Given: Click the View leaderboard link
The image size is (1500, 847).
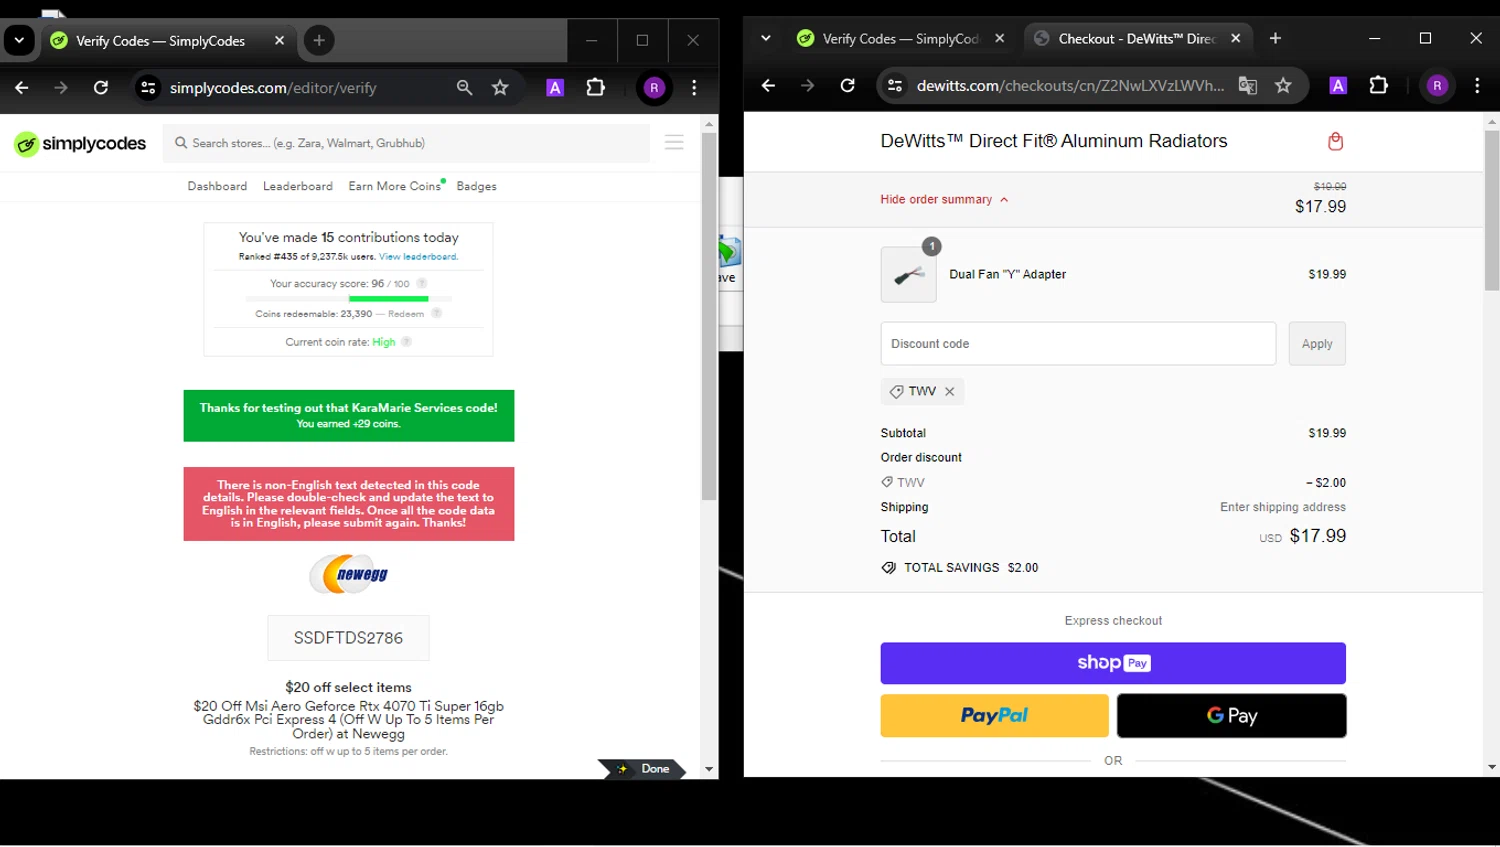Looking at the screenshot, I should [418, 257].
